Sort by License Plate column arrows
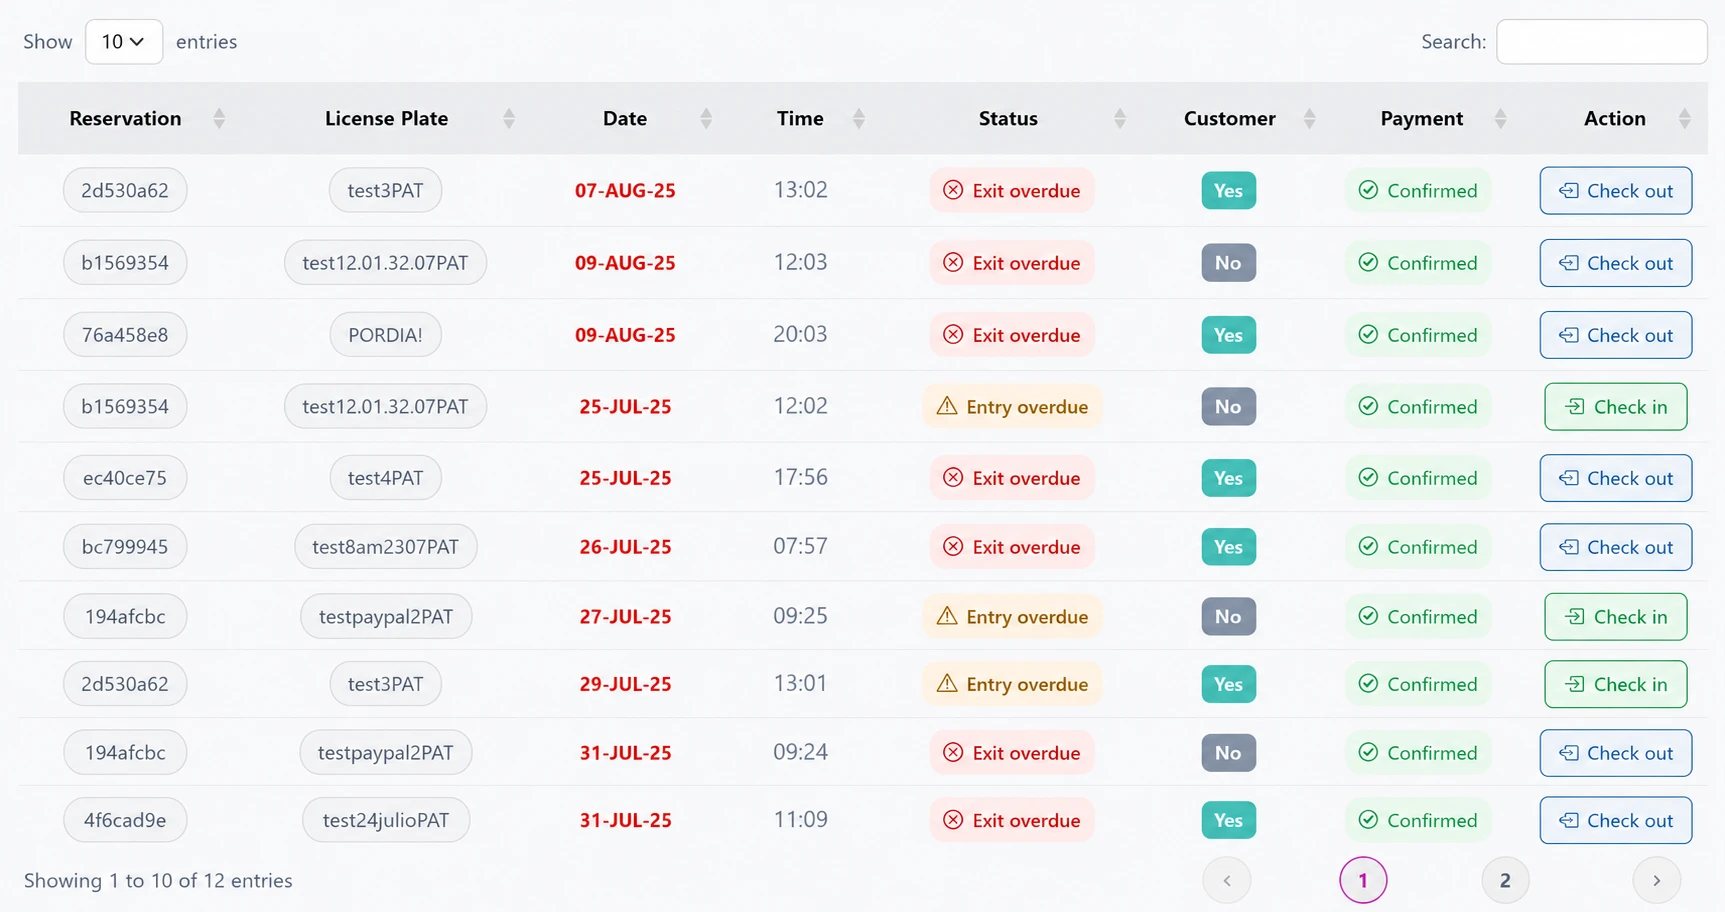Screen dimensions: 1725x912 click(x=509, y=119)
